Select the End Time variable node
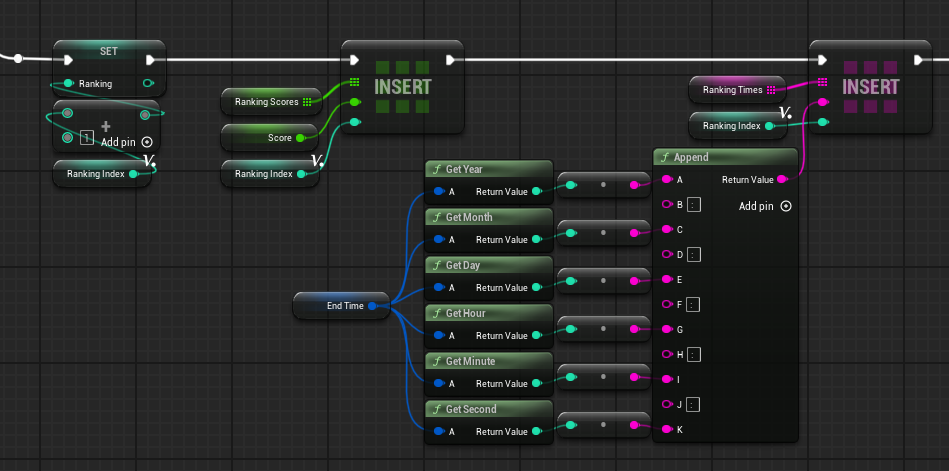 pos(341,306)
